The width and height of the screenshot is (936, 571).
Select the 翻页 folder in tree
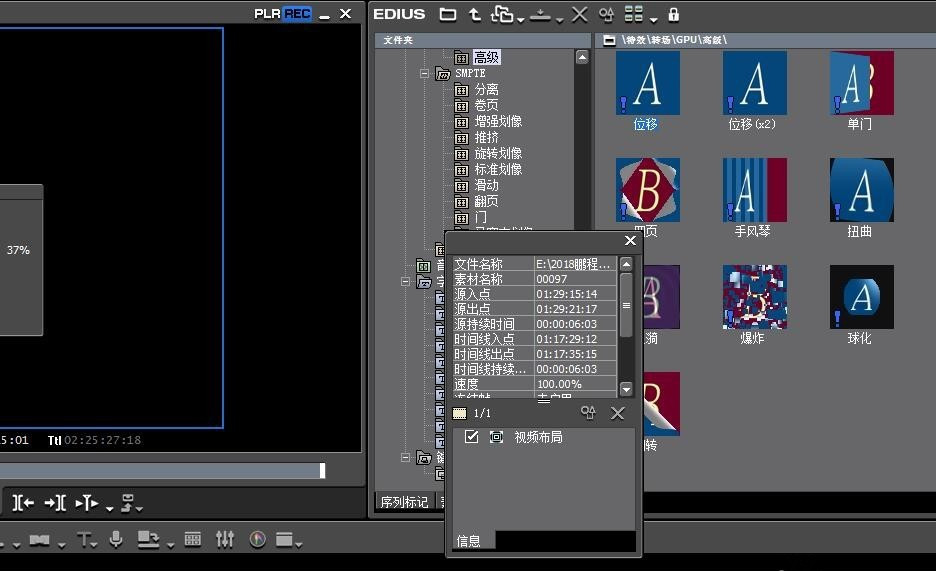(486, 201)
